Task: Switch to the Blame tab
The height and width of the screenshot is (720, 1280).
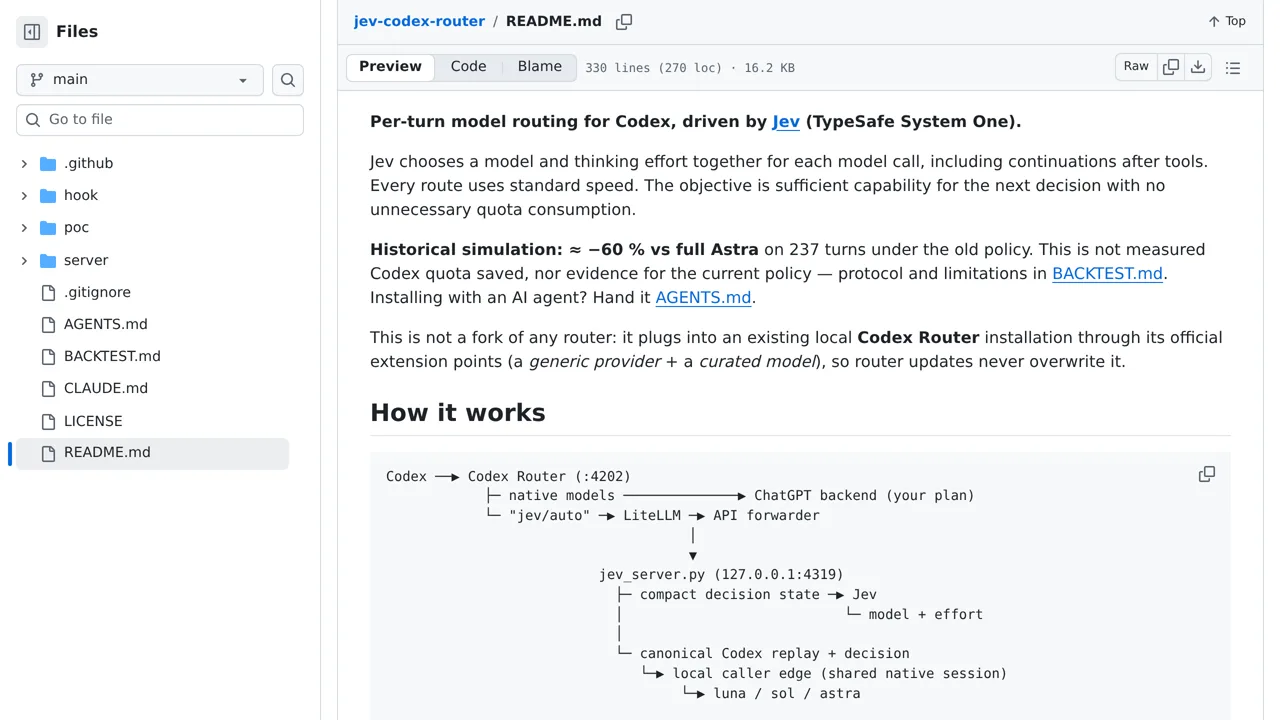Action: 540,67
